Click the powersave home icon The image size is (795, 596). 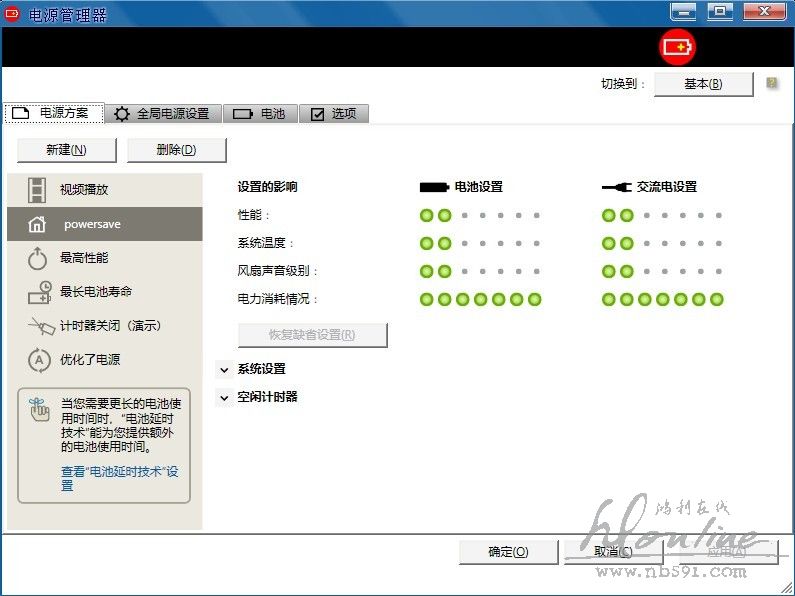point(37,224)
